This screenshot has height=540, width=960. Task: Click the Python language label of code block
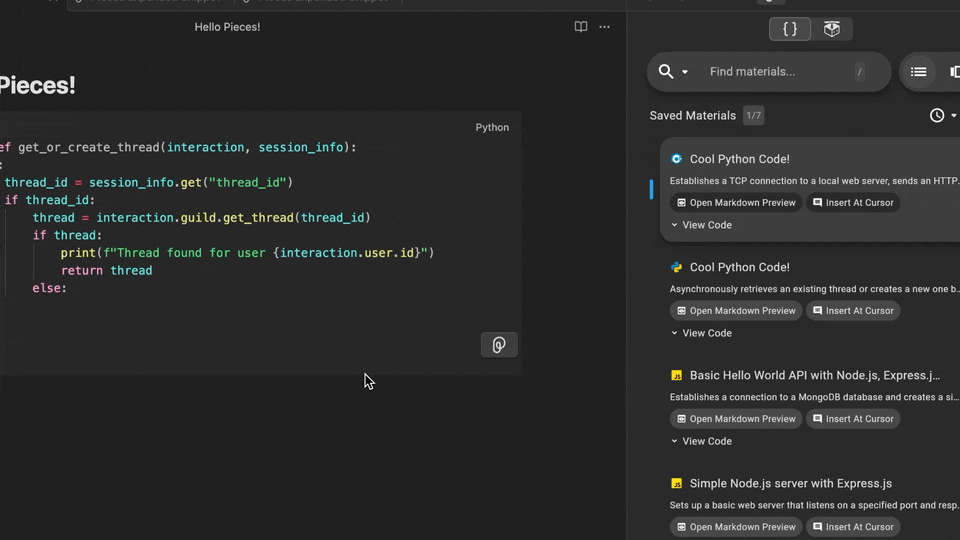click(x=492, y=127)
